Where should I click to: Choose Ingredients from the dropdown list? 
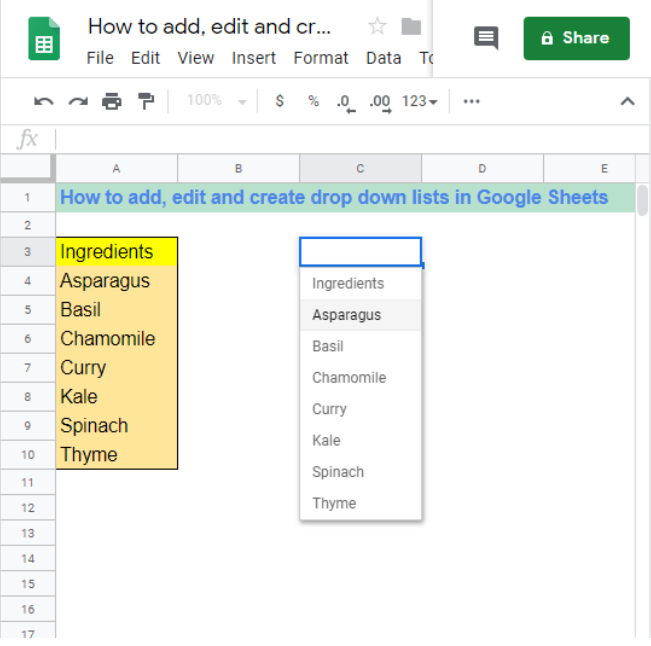(x=360, y=284)
